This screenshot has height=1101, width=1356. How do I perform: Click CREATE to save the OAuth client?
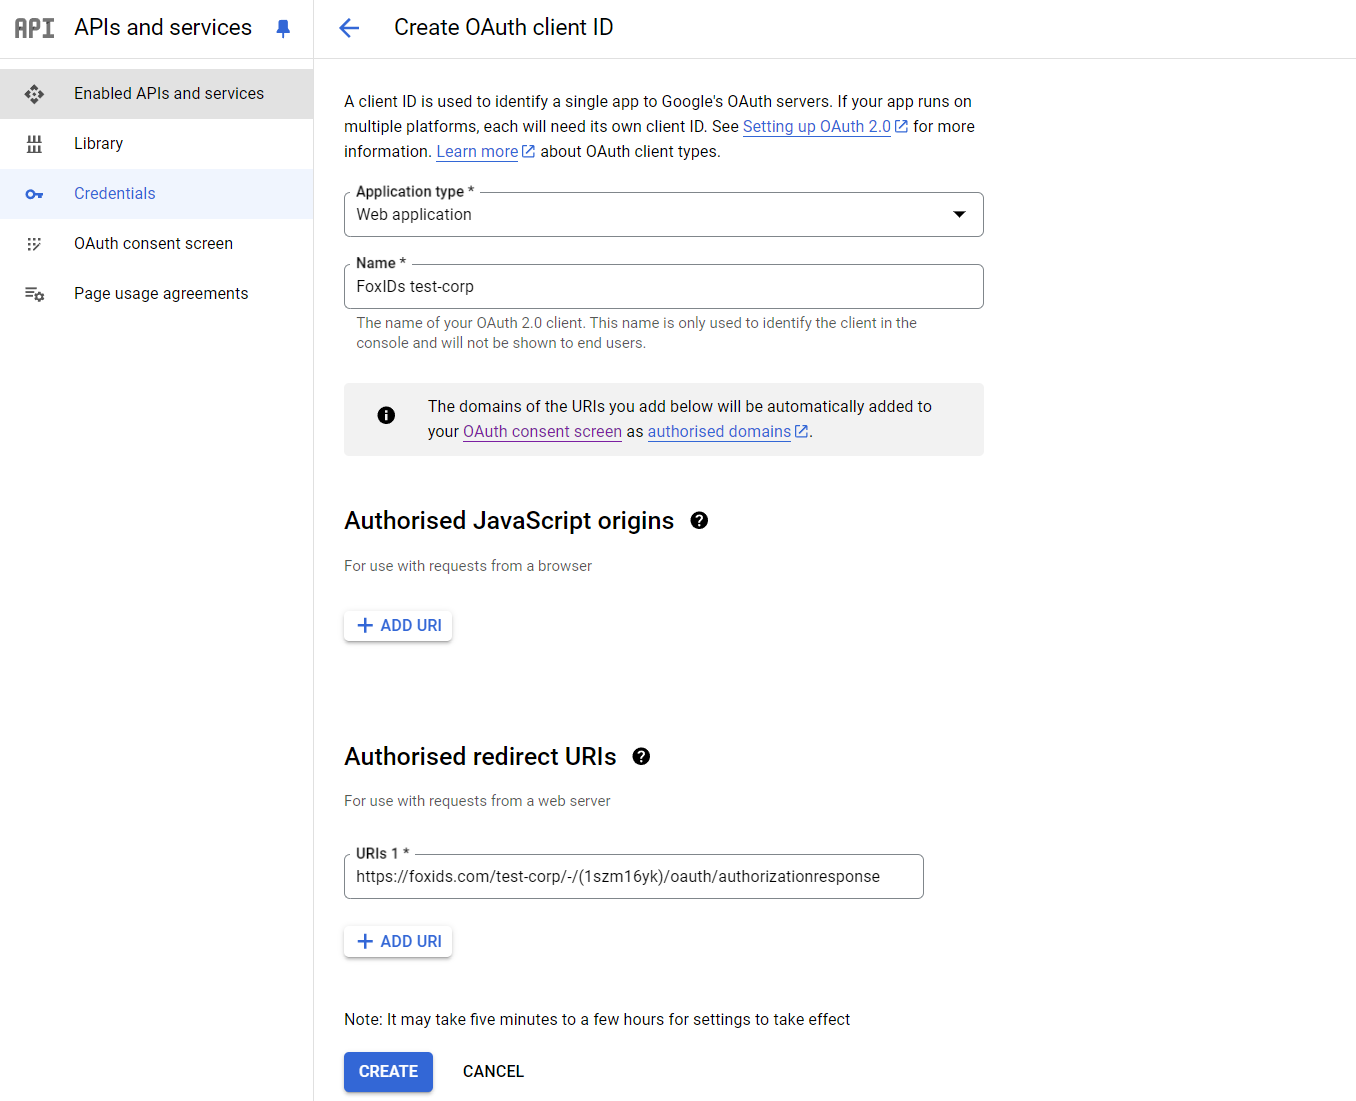click(x=388, y=1071)
